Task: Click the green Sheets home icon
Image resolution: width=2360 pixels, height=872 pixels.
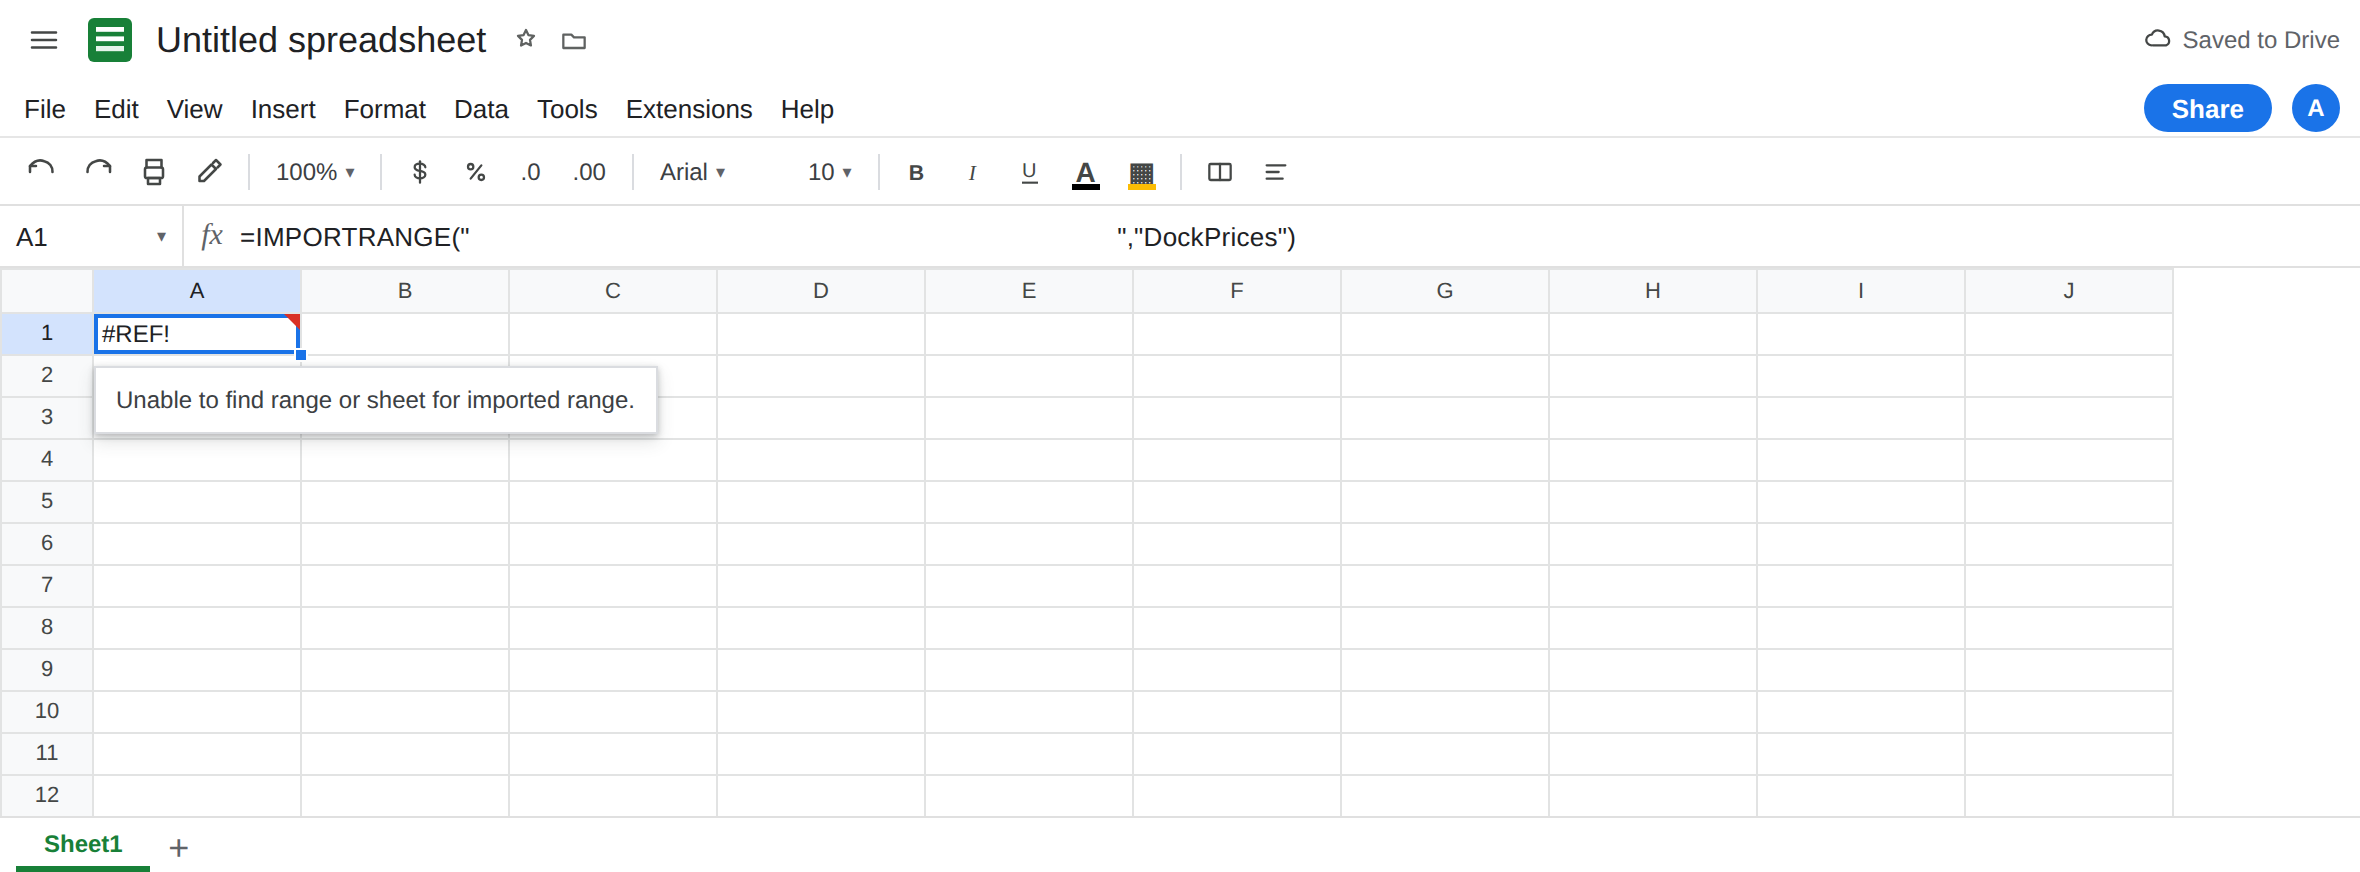Action: [110, 40]
